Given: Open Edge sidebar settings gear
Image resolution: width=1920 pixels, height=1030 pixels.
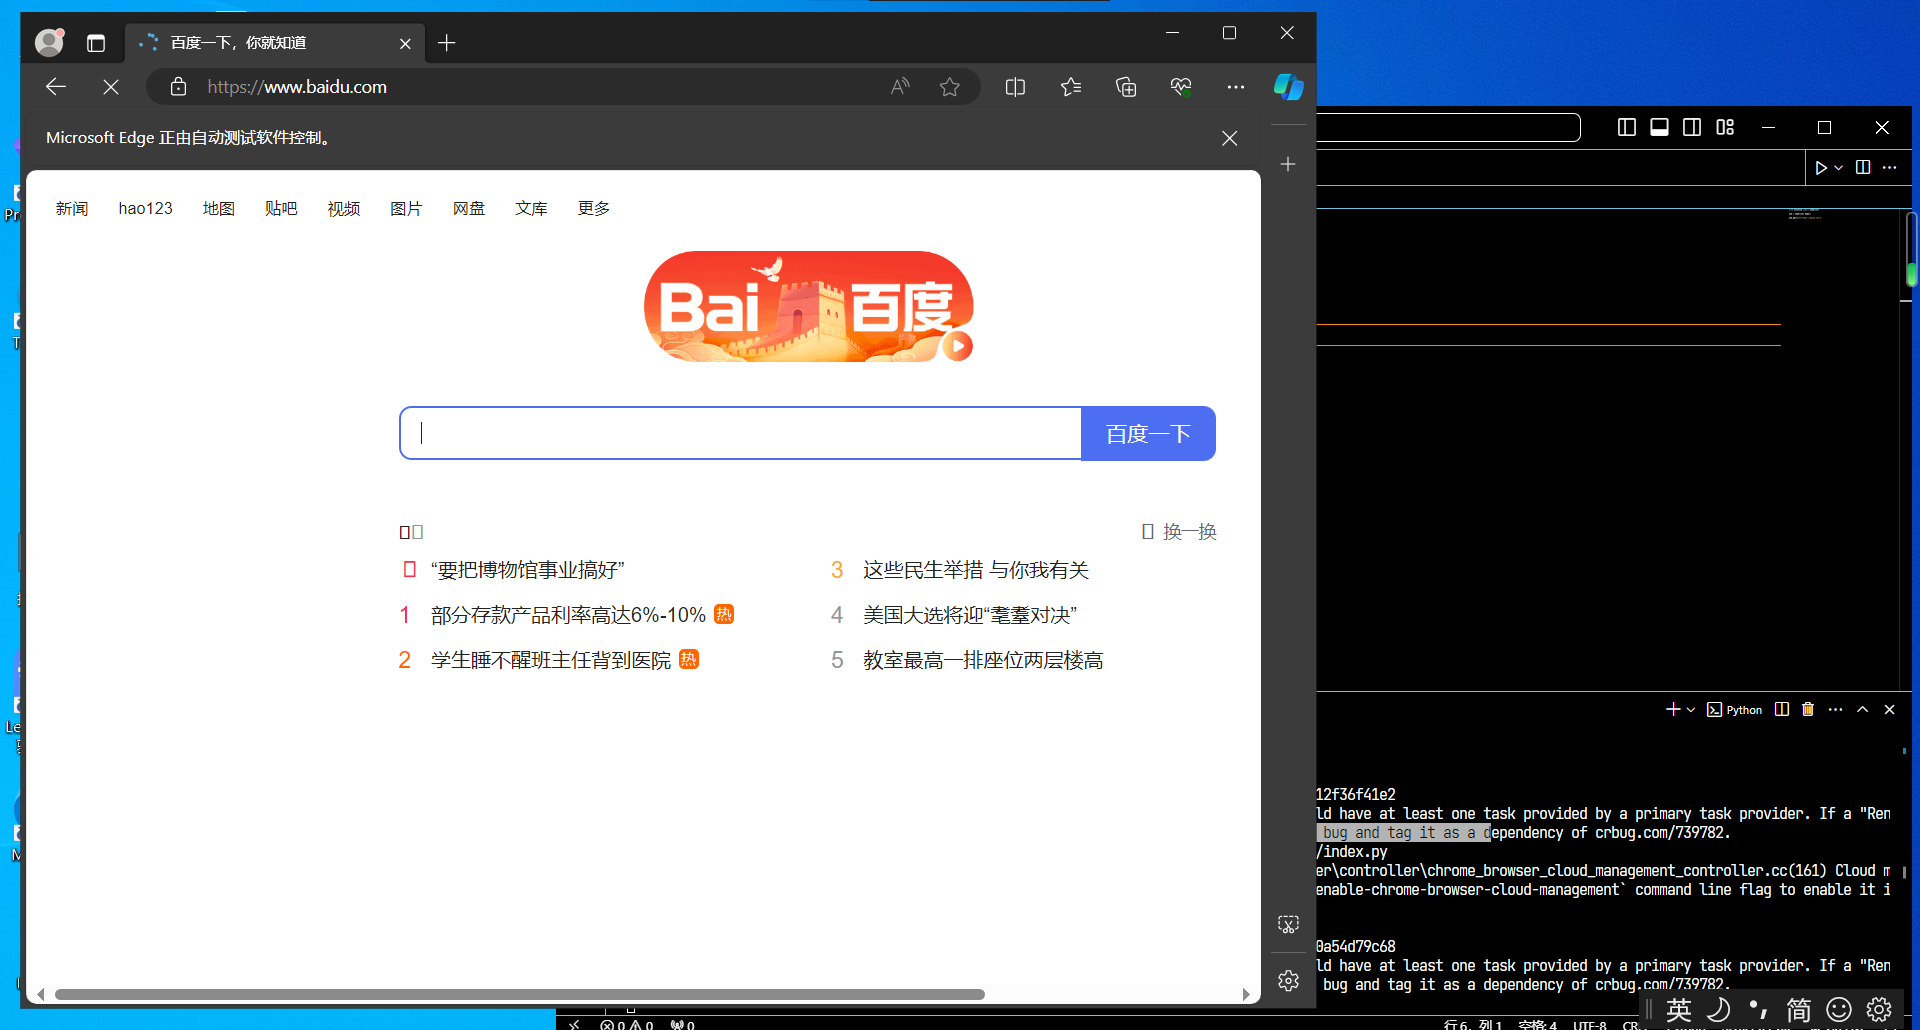Looking at the screenshot, I should (x=1288, y=981).
